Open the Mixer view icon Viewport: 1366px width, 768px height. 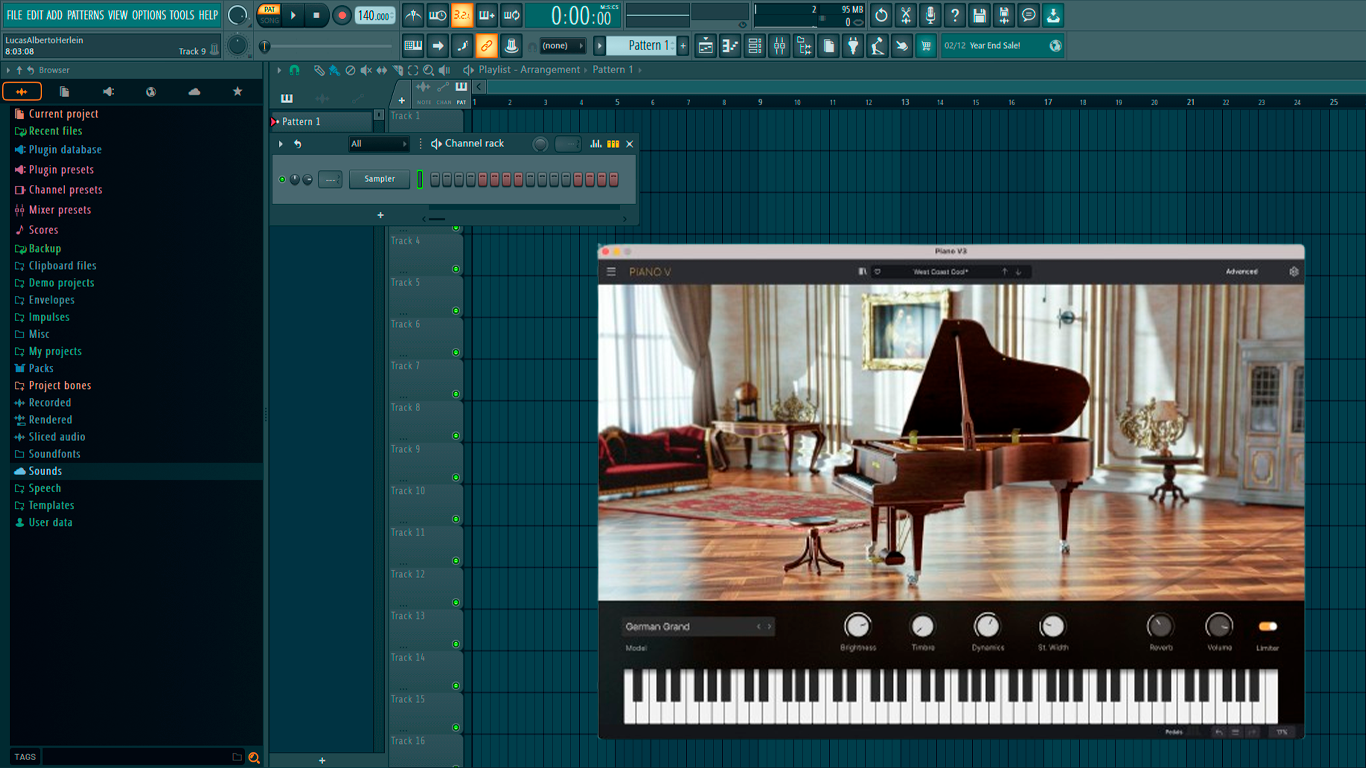779,46
